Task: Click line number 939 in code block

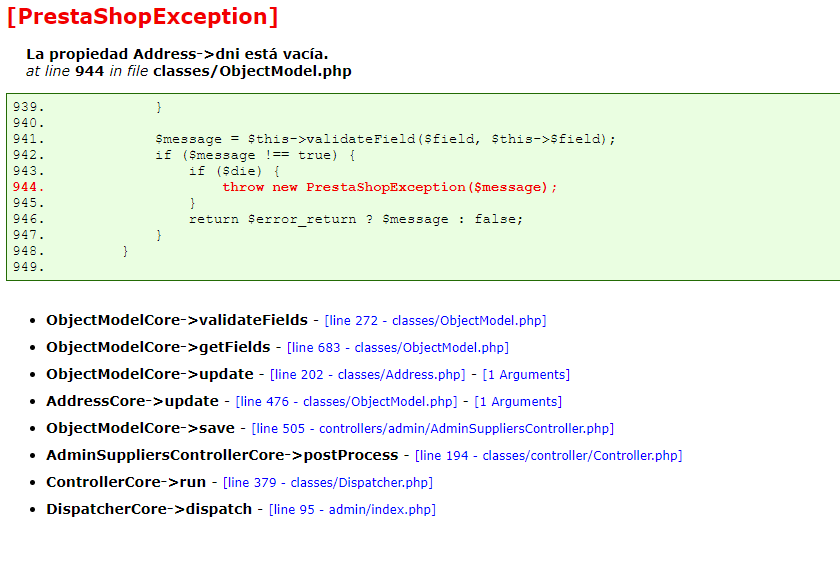Action: click(x=28, y=107)
